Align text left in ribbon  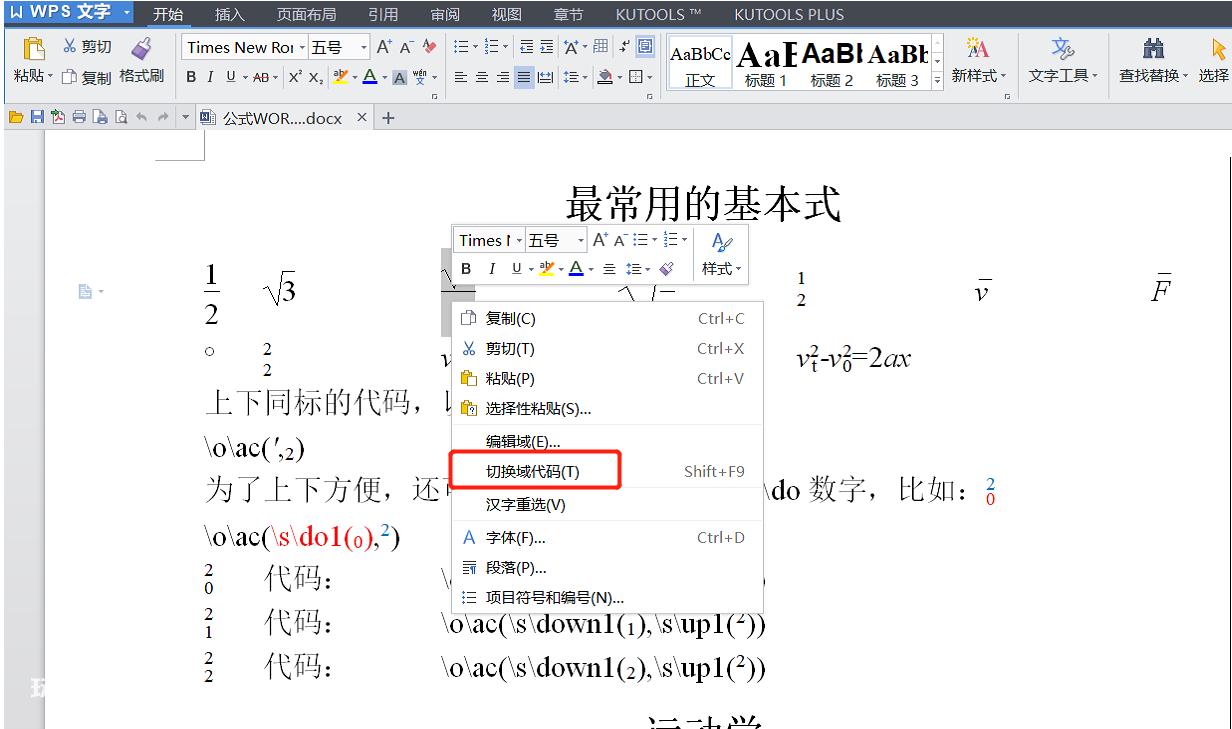click(x=461, y=77)
